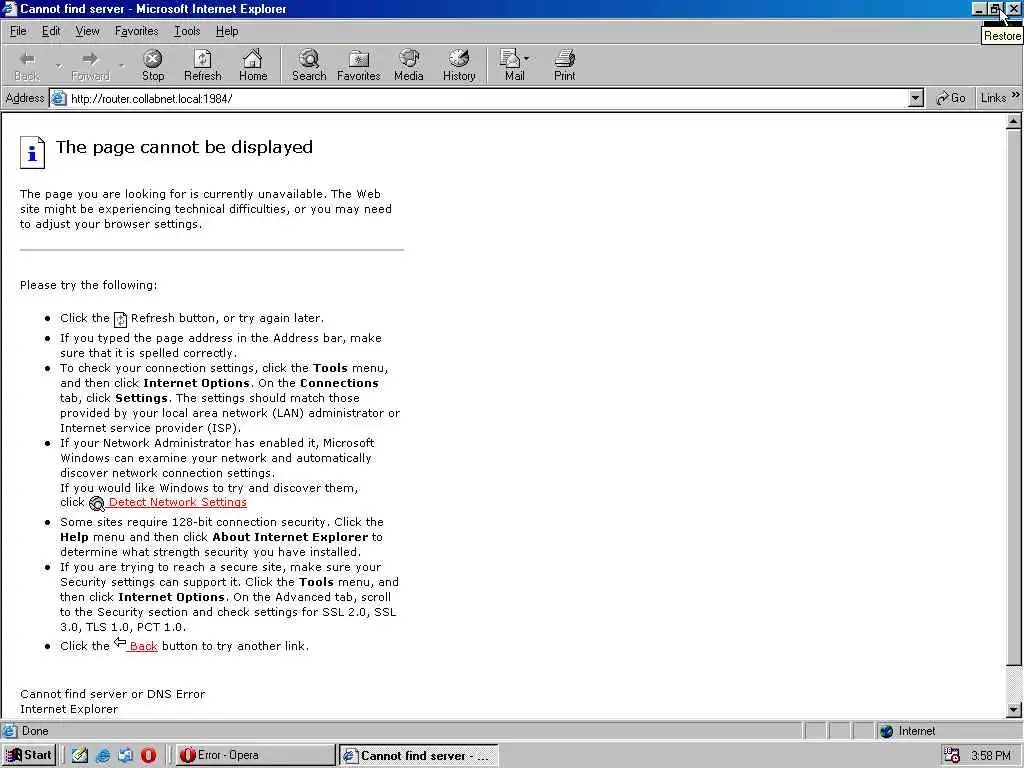
Task: Click the Outlook Express quick launch icon
Action: (x=125, y=755)
